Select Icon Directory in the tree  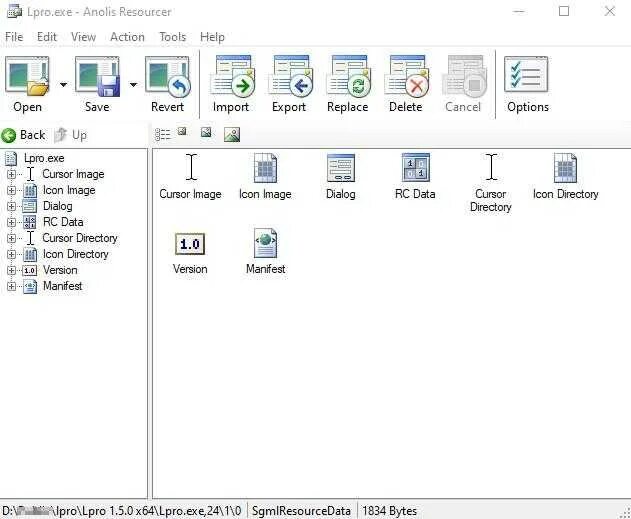[76, 254]
